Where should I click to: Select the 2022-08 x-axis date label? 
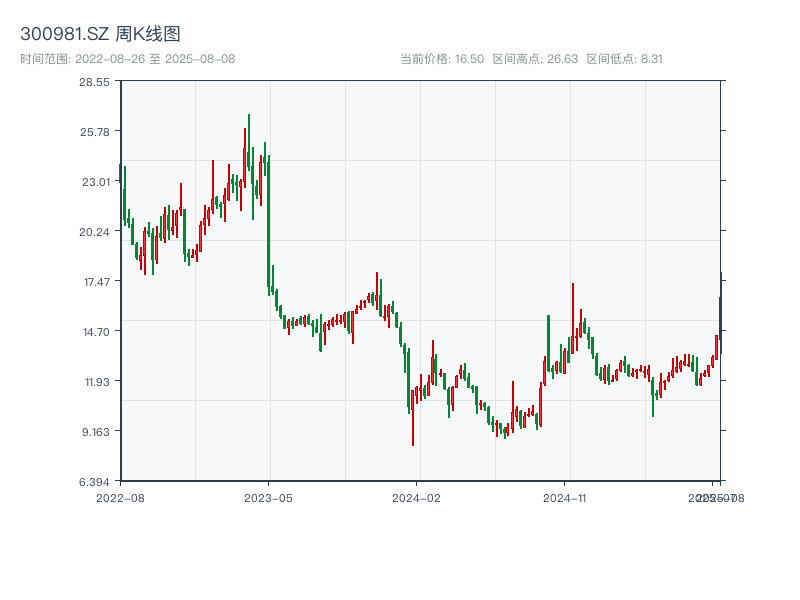click(x=120, y=497)
